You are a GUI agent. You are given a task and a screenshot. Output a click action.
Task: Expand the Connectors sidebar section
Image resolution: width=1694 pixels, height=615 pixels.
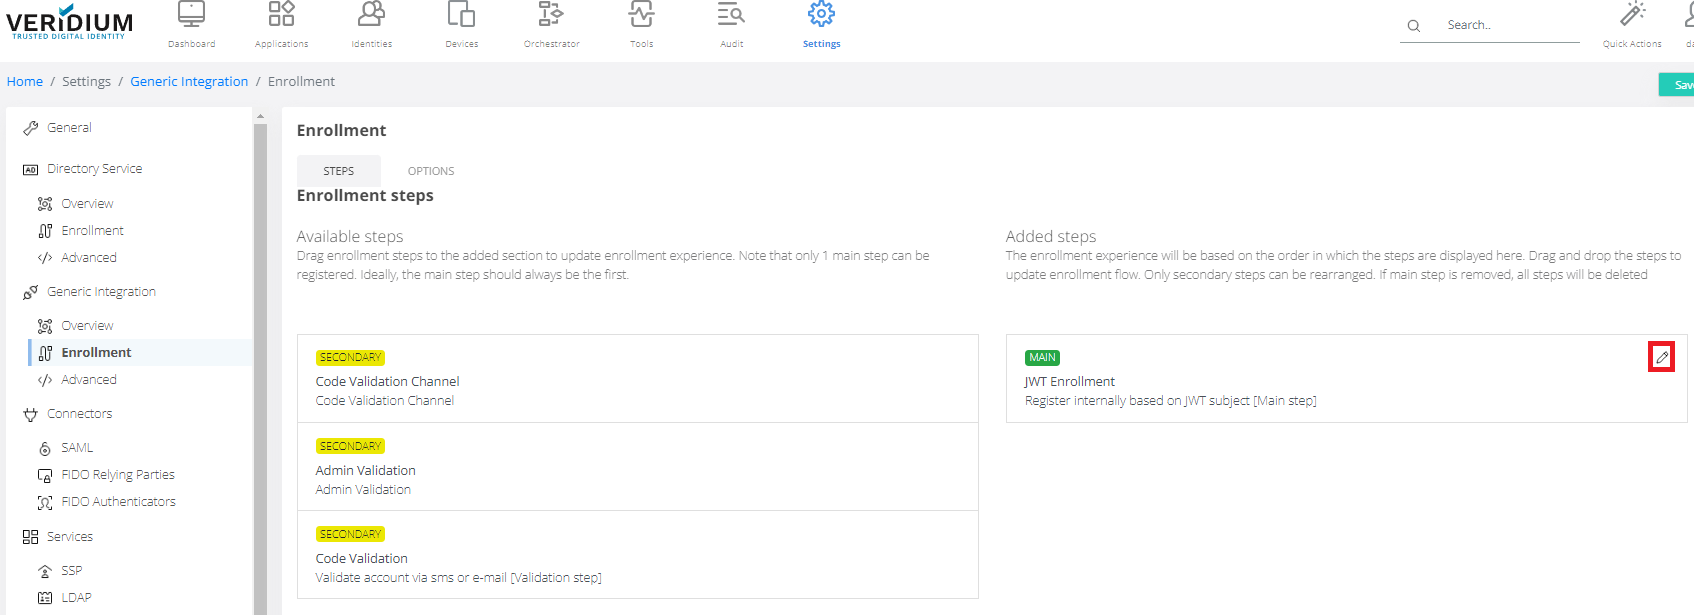(79, 414)
